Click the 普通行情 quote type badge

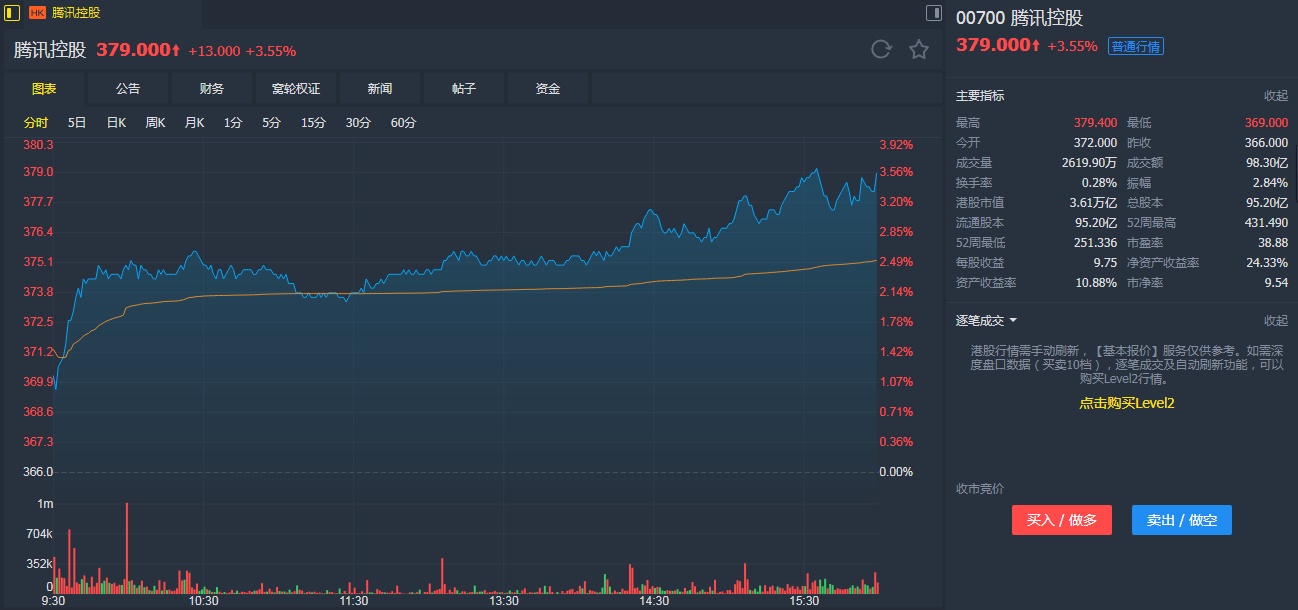[x=1136, y=46]
